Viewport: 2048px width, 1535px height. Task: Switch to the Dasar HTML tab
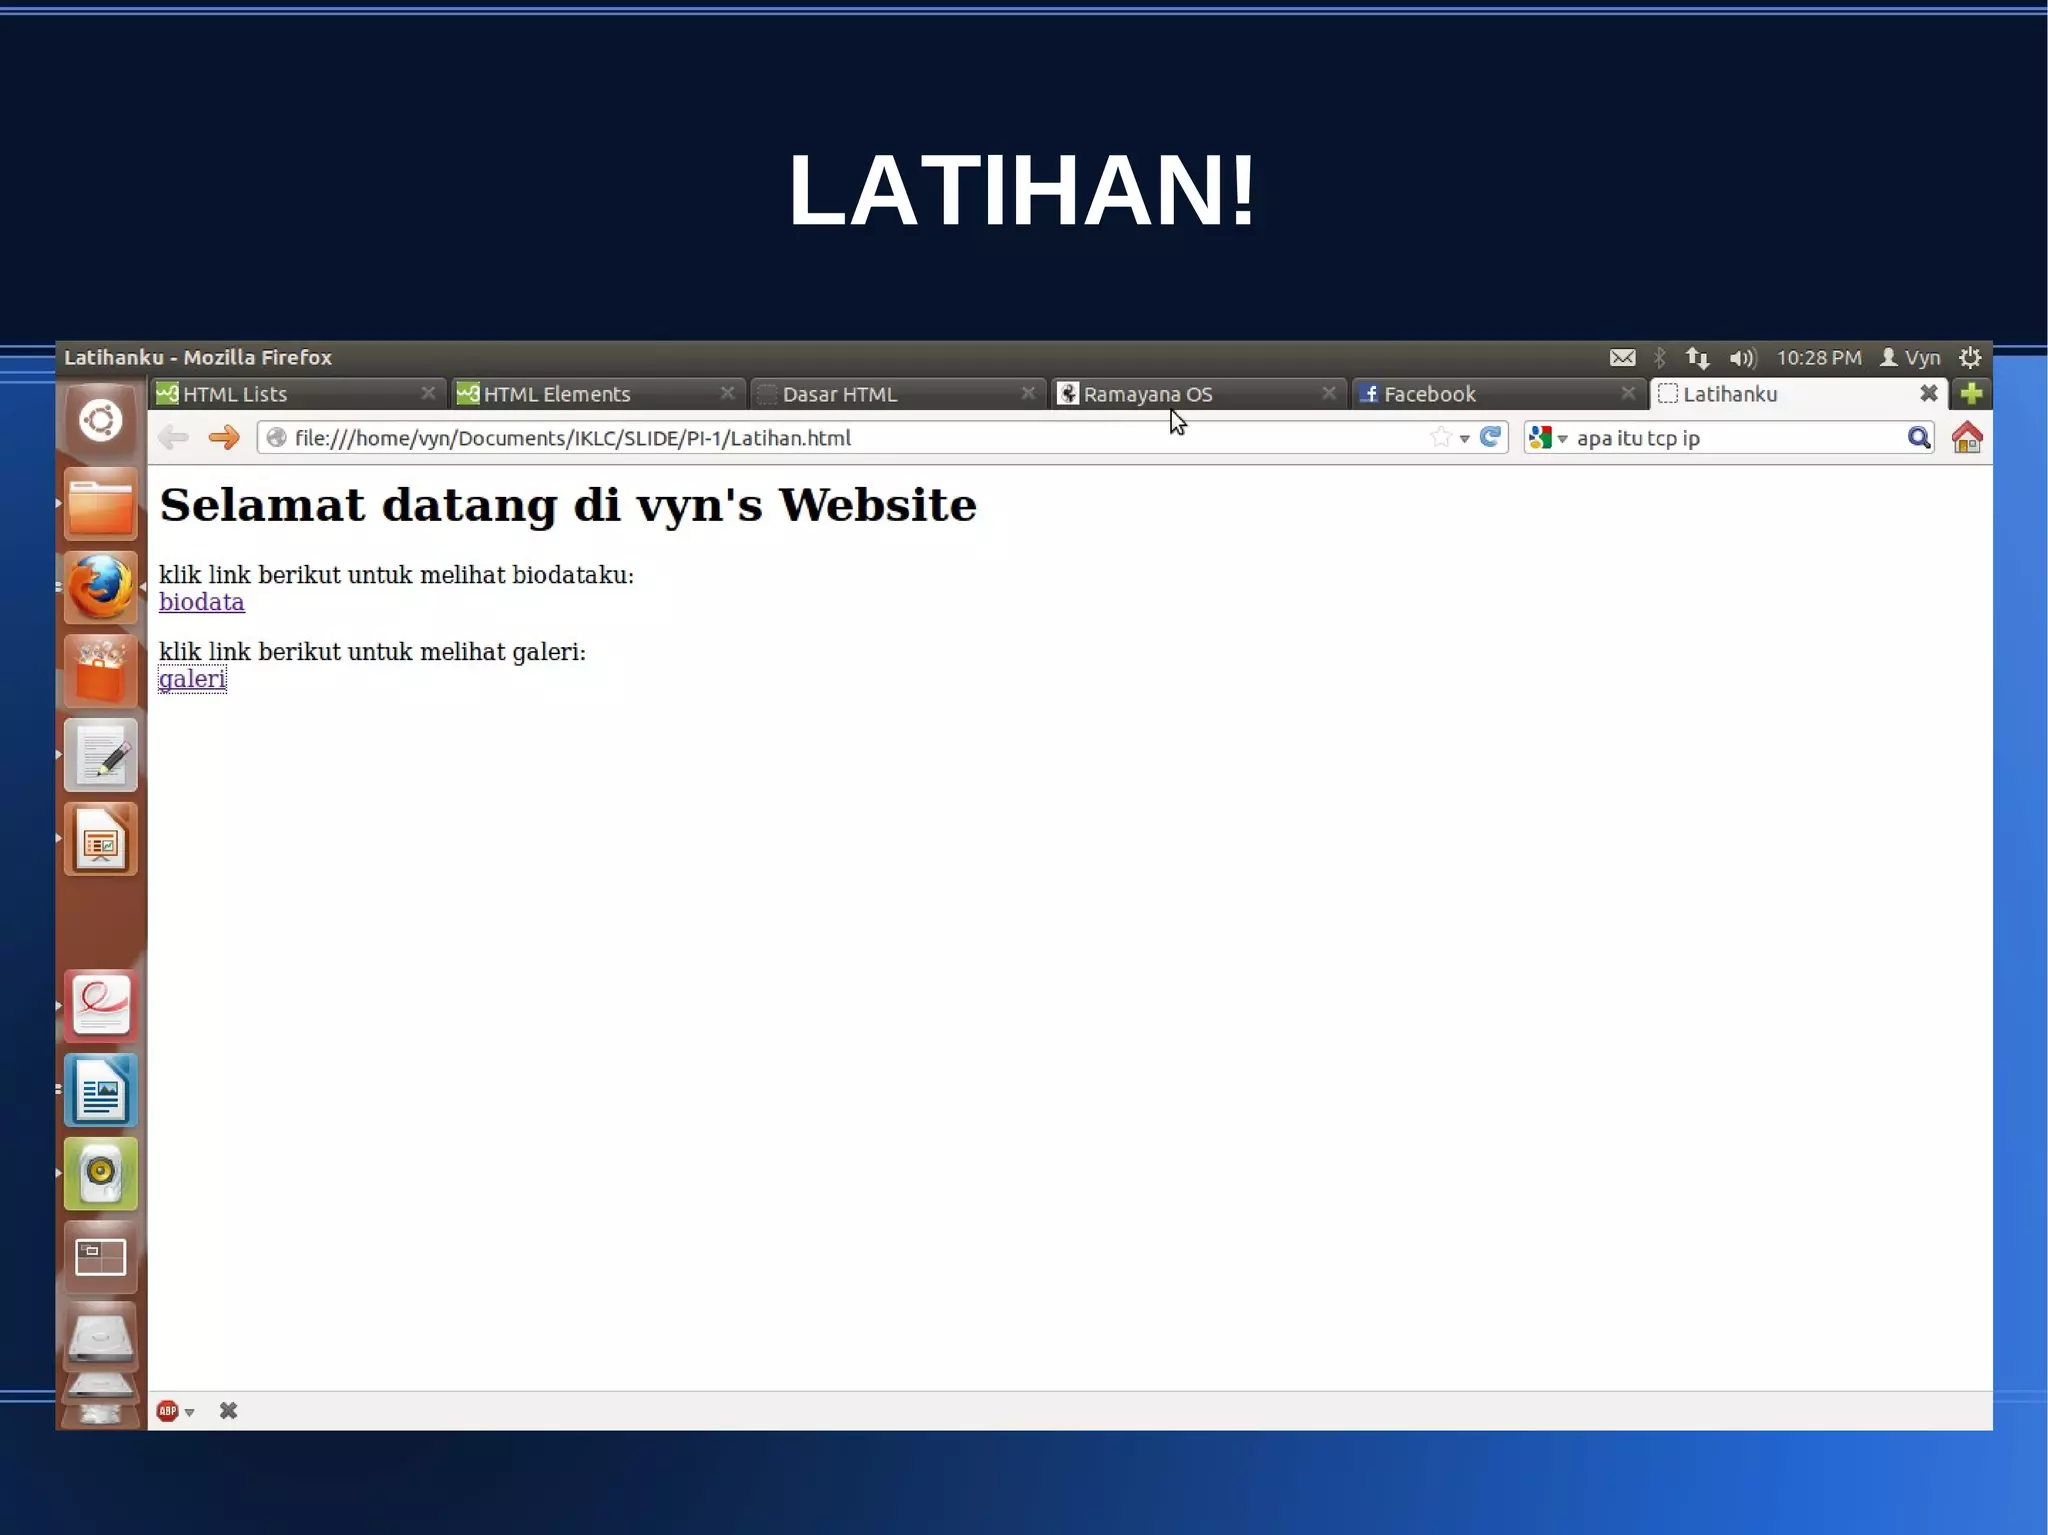[x=839, y=394]
